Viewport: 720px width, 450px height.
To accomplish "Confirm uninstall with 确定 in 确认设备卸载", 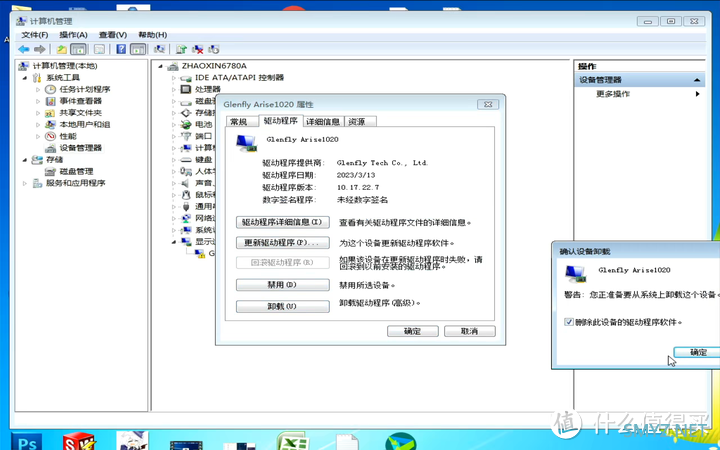I will pyautogui.click(x=697, y=352).
